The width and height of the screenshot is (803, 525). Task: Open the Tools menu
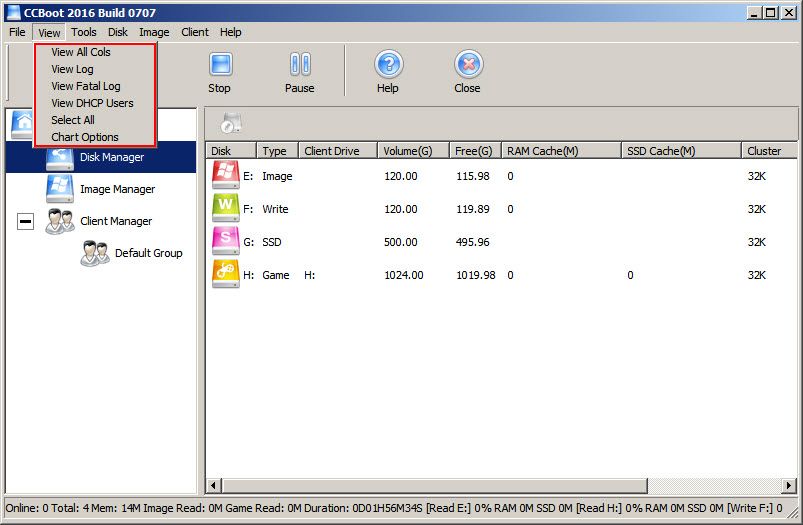coord(83,32)
